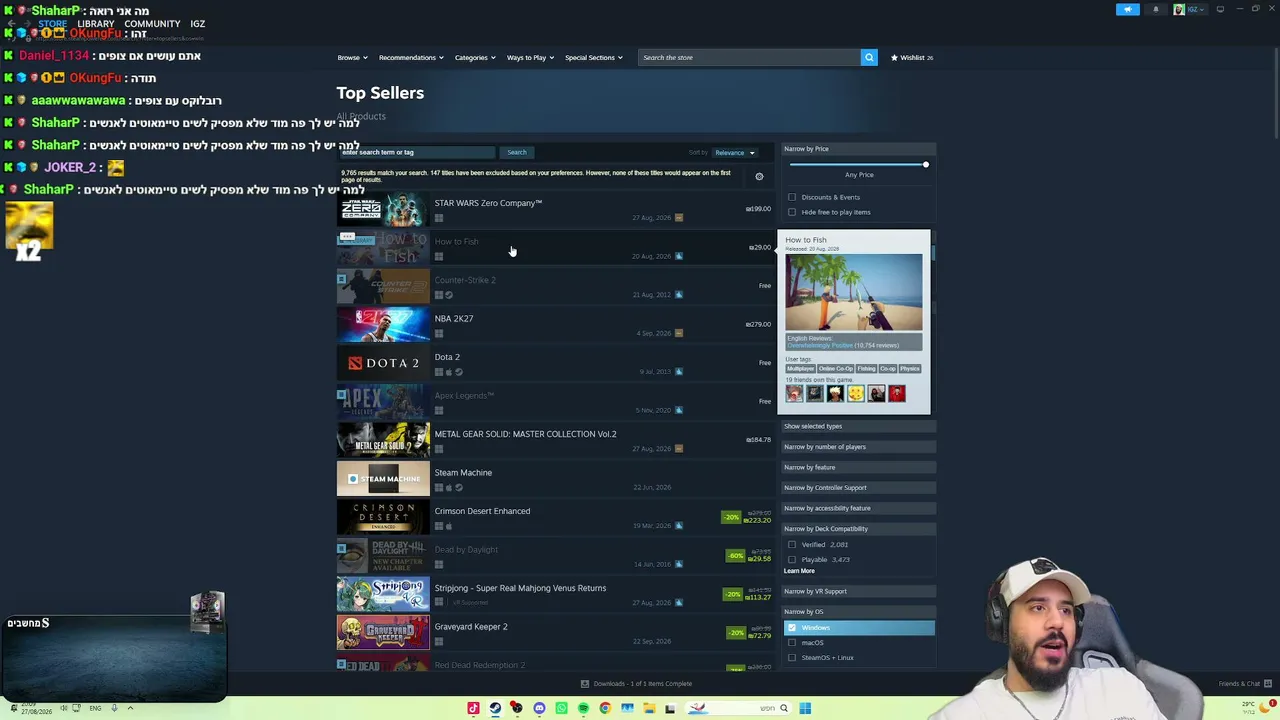Open the Categories dropdown menu
The width and height of the screenshot is (1280, 720).
pos(475,58)
